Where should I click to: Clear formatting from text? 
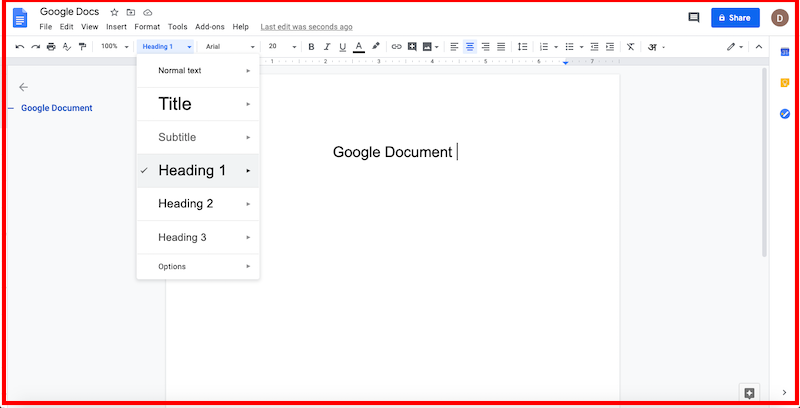631,47
